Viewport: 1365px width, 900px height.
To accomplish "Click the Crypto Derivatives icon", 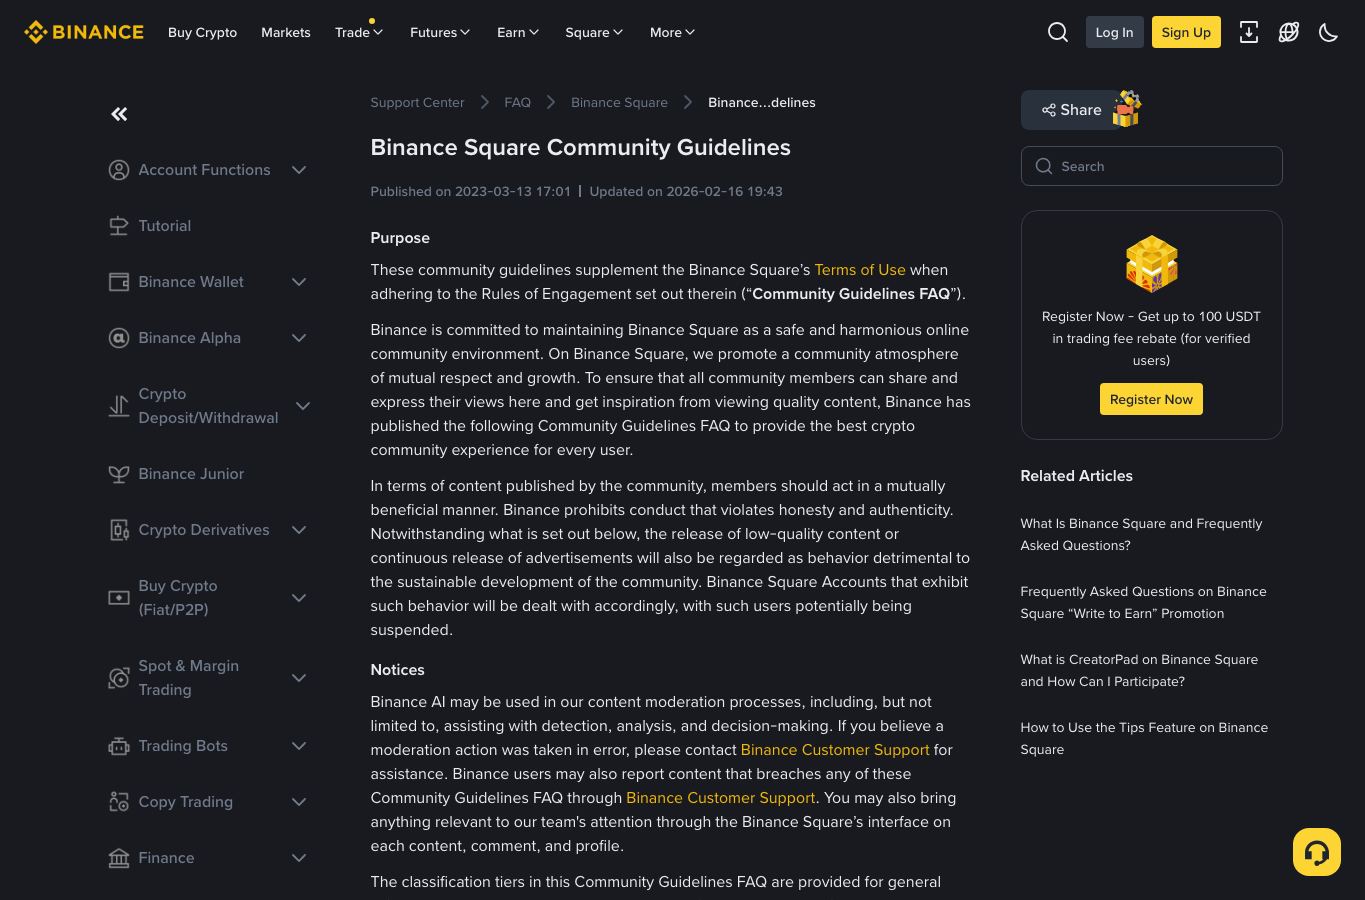I will (x=119, y=530).
